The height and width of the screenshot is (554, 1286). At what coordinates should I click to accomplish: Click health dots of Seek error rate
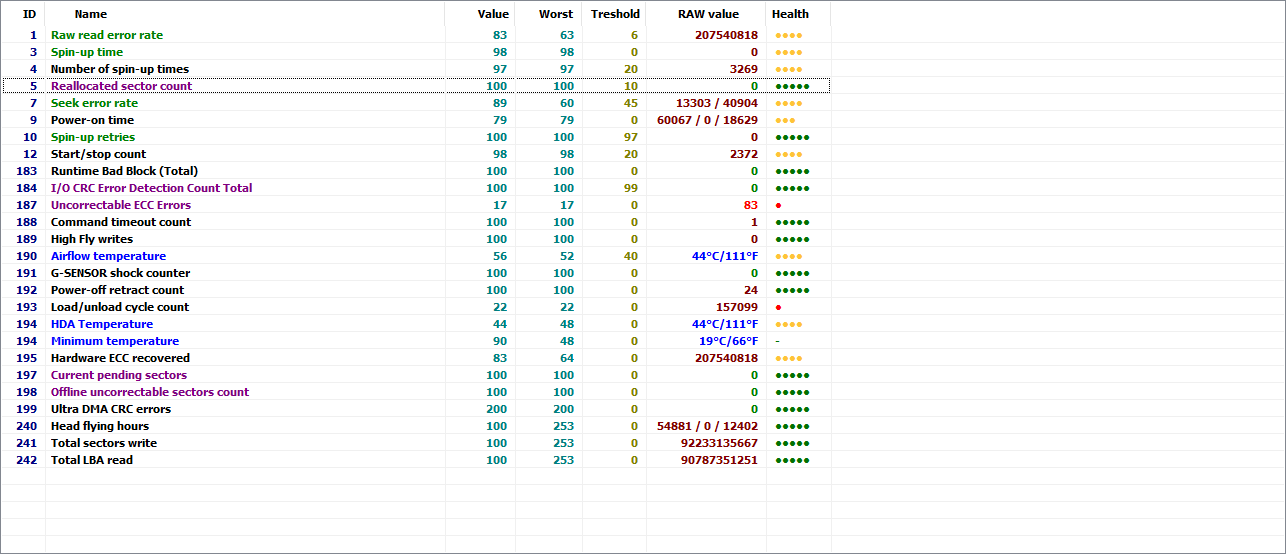(x=789, y=103)
